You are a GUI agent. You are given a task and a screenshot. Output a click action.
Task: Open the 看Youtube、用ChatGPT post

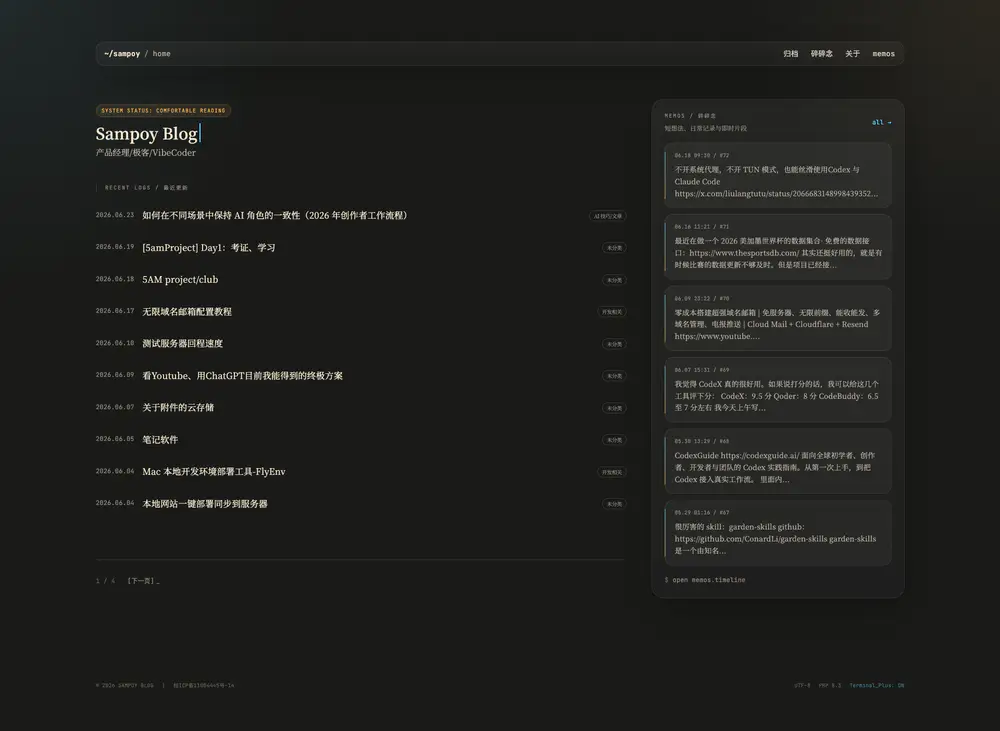pos(242,376)
